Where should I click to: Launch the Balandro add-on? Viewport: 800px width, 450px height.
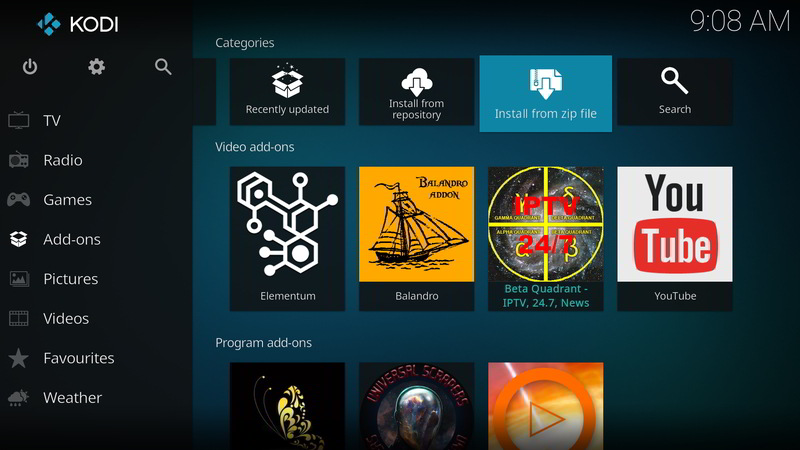pos(416,238)
